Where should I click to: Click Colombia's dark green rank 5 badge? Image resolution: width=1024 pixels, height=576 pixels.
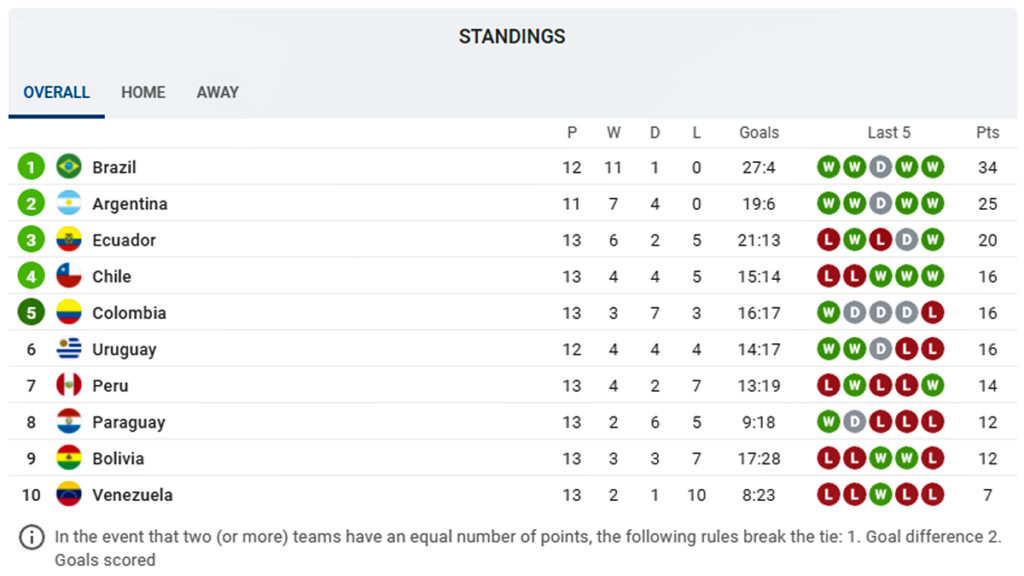31,313
